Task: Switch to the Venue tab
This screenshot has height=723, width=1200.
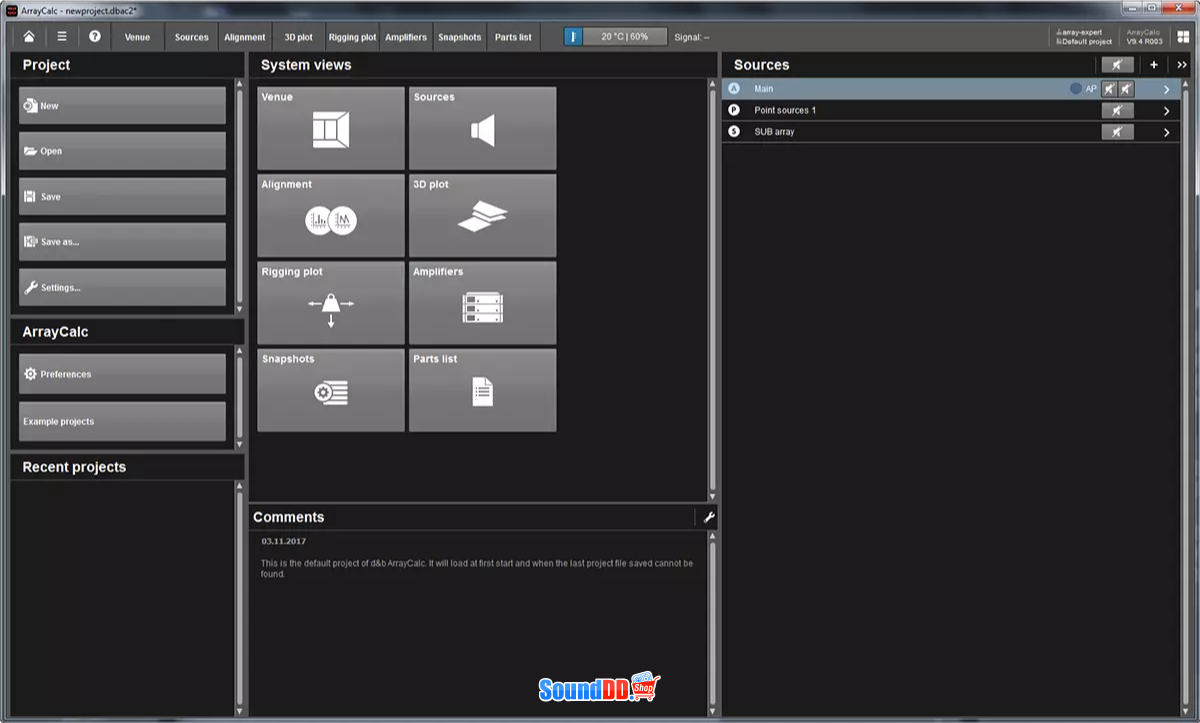Action: click(138, 37)
